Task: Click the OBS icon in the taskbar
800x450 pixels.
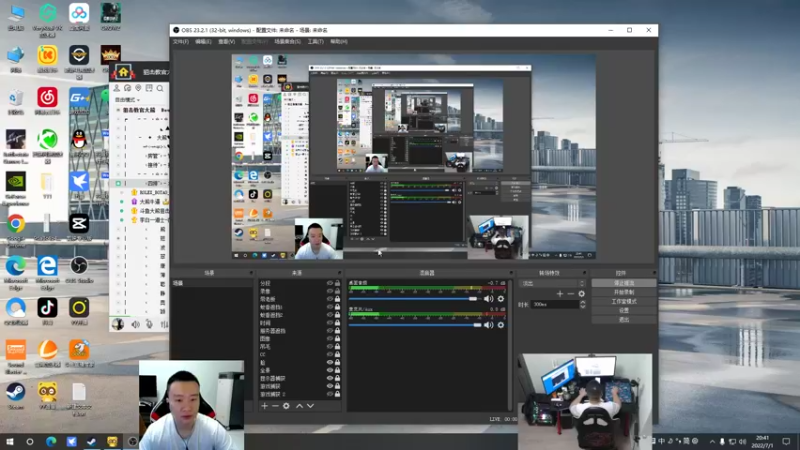Action: click(133, 442)
